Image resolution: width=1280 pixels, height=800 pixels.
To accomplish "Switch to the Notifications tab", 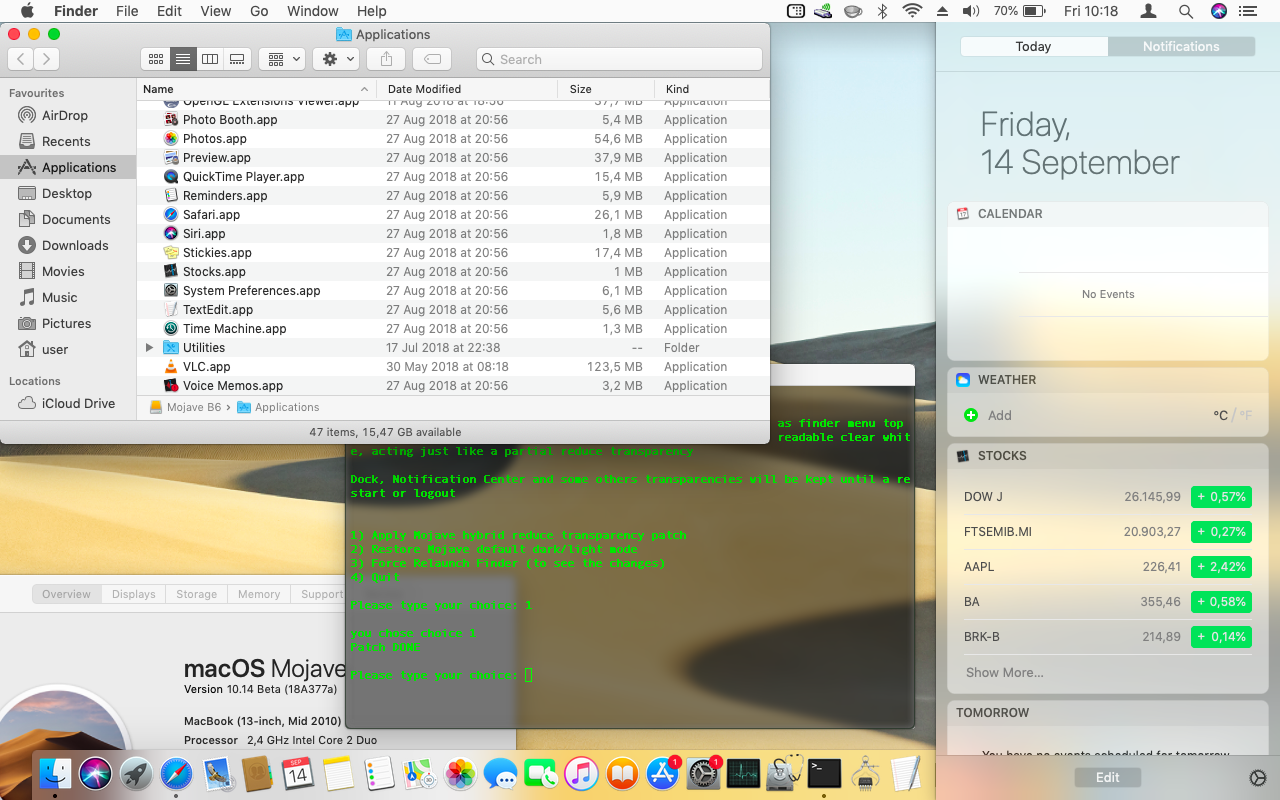I will pos(1181,47).
